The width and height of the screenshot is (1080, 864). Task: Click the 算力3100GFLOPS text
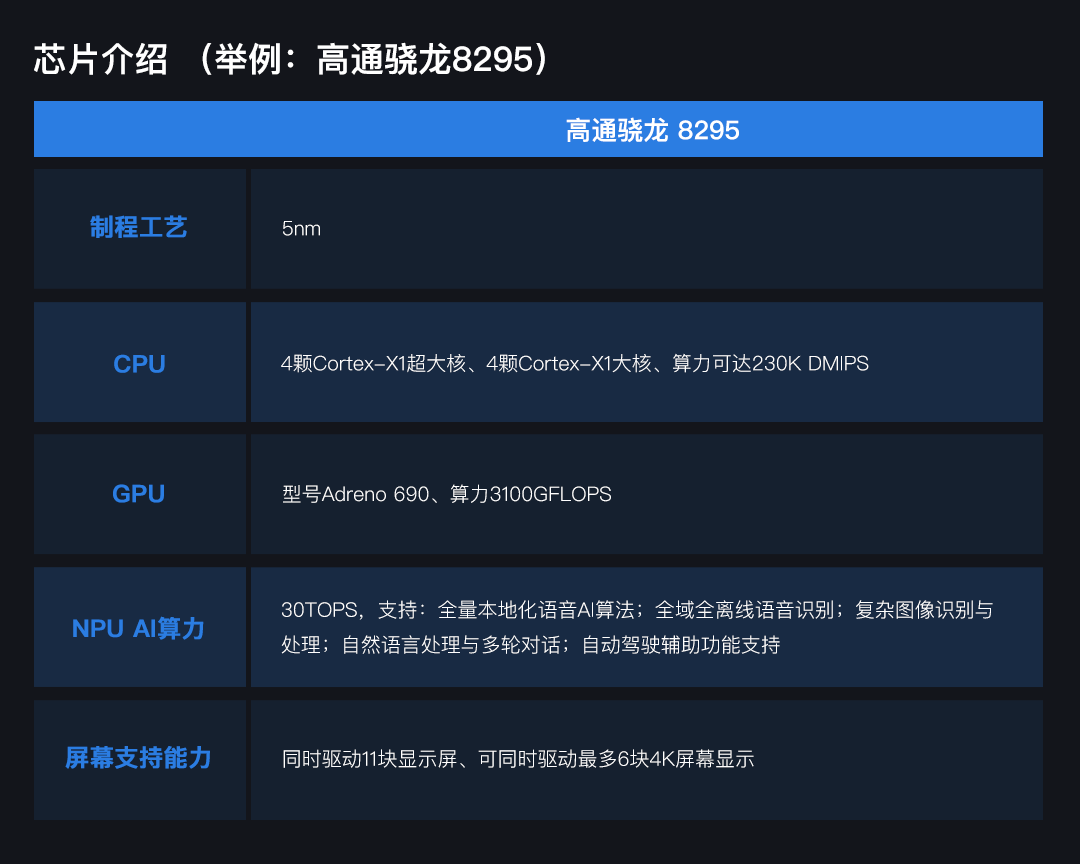pyautogui.click(x=530, y=494)
